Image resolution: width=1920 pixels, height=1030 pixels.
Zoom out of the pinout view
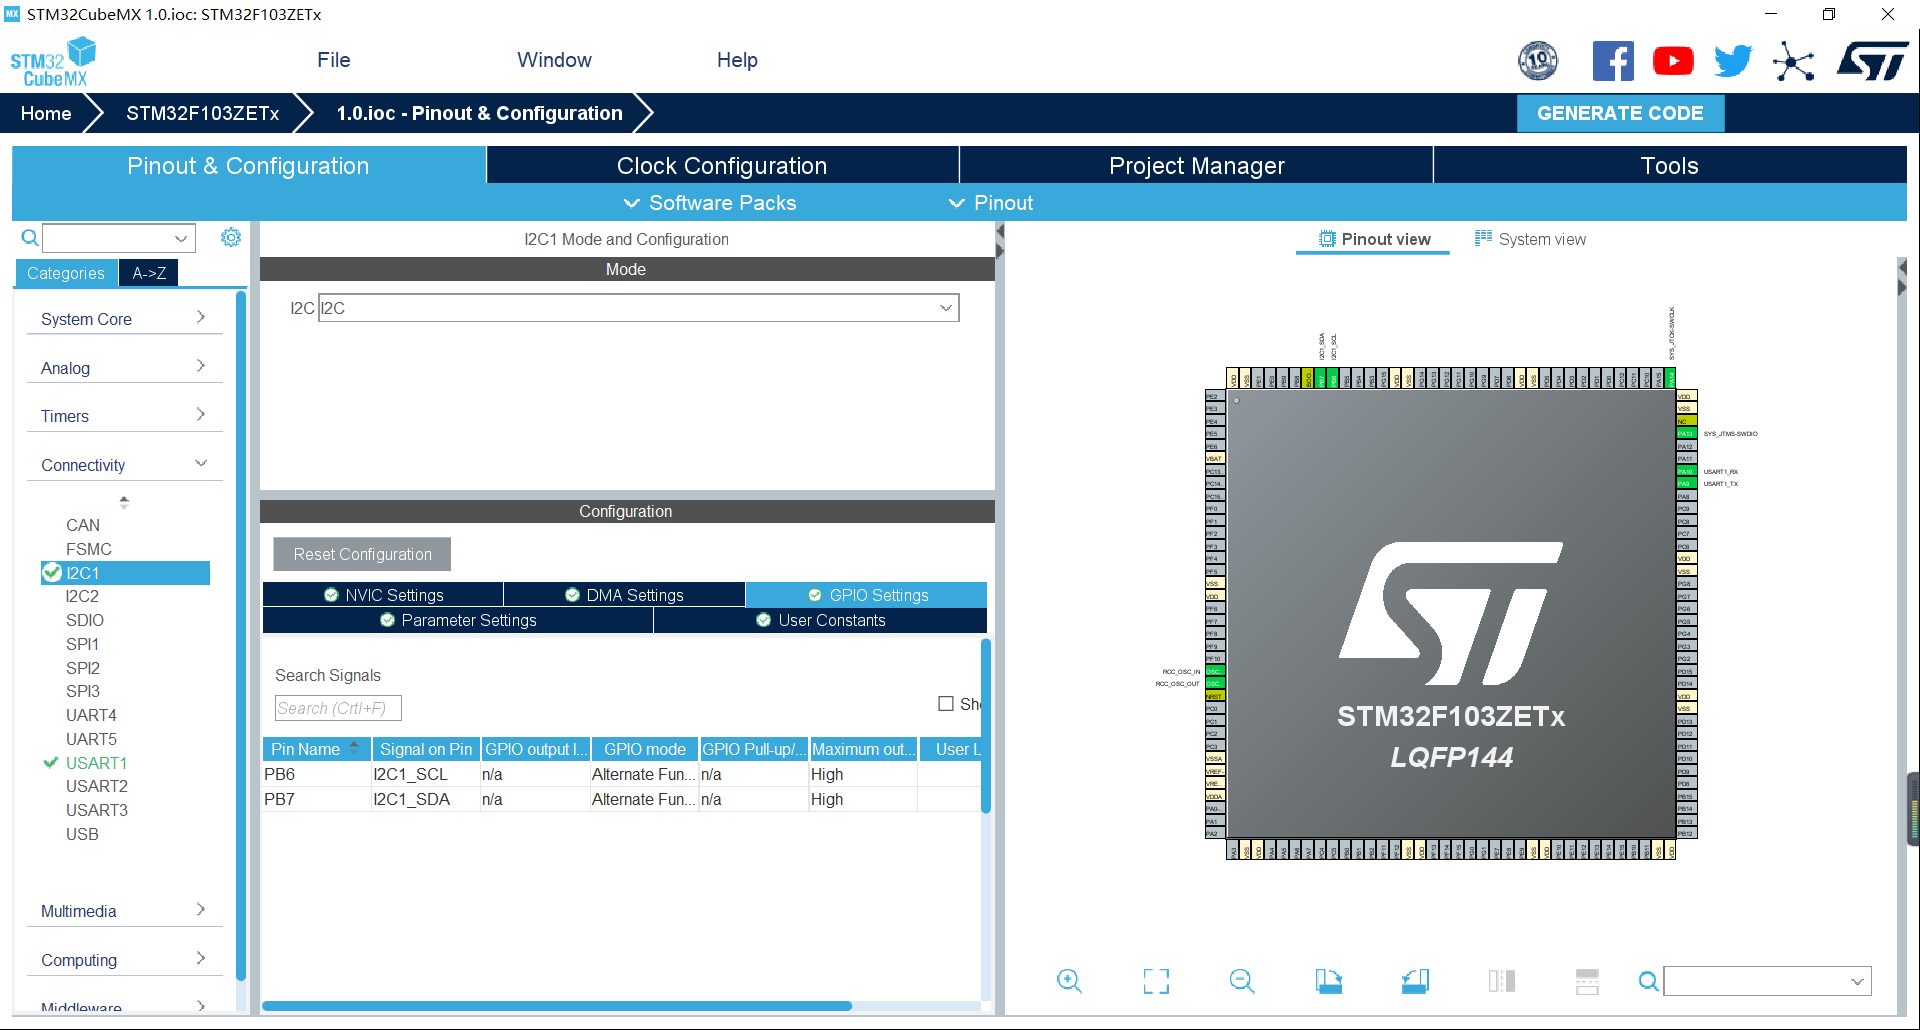click(1241, 981)
